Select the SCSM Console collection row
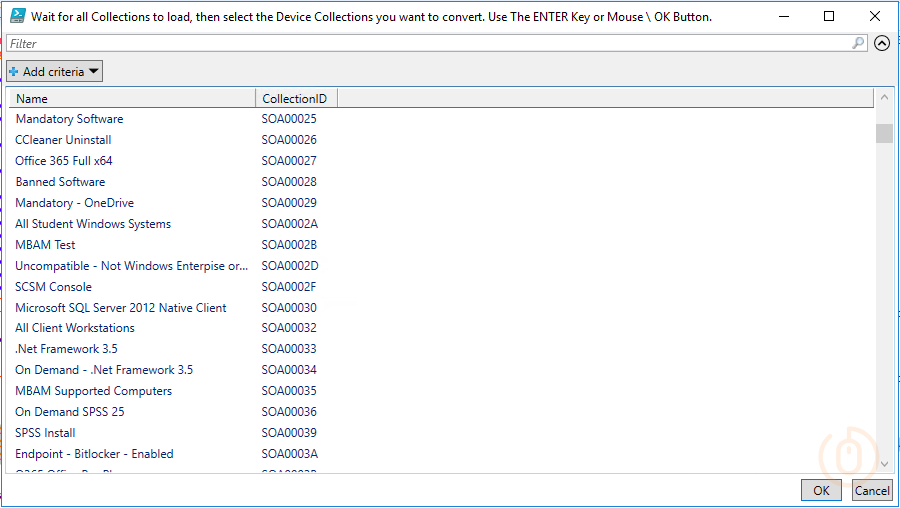 point(53,287)
